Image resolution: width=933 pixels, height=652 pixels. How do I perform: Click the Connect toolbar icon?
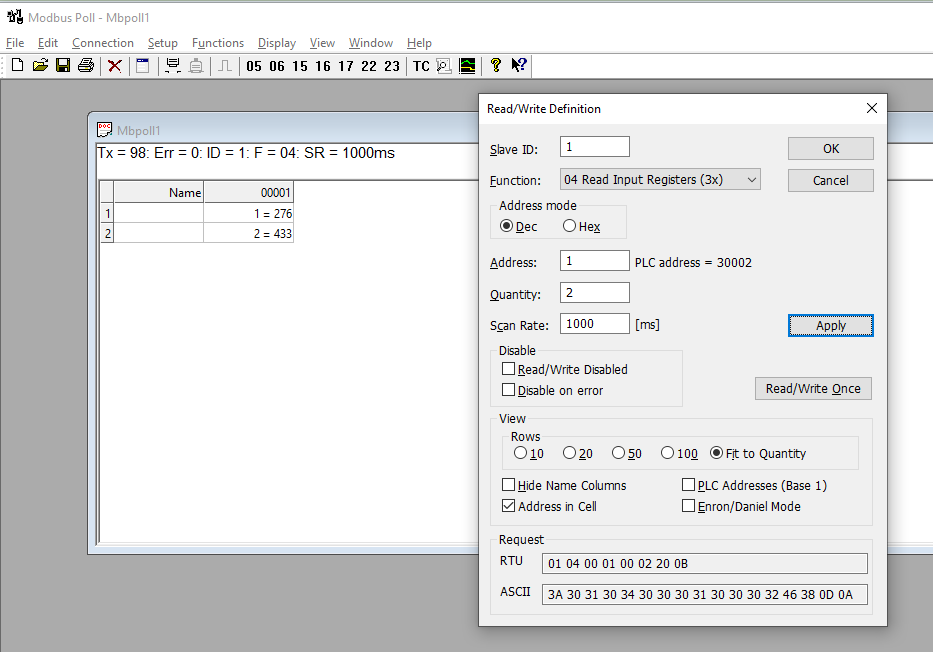point(173,65)
